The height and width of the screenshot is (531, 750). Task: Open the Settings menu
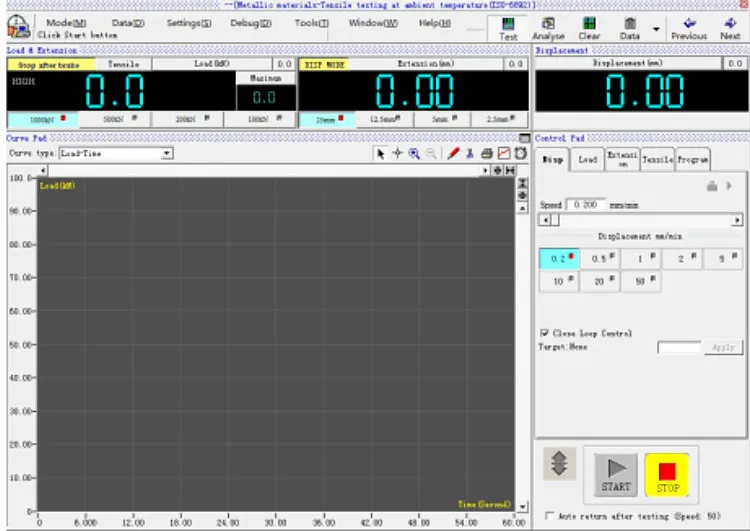click(188, 22)
